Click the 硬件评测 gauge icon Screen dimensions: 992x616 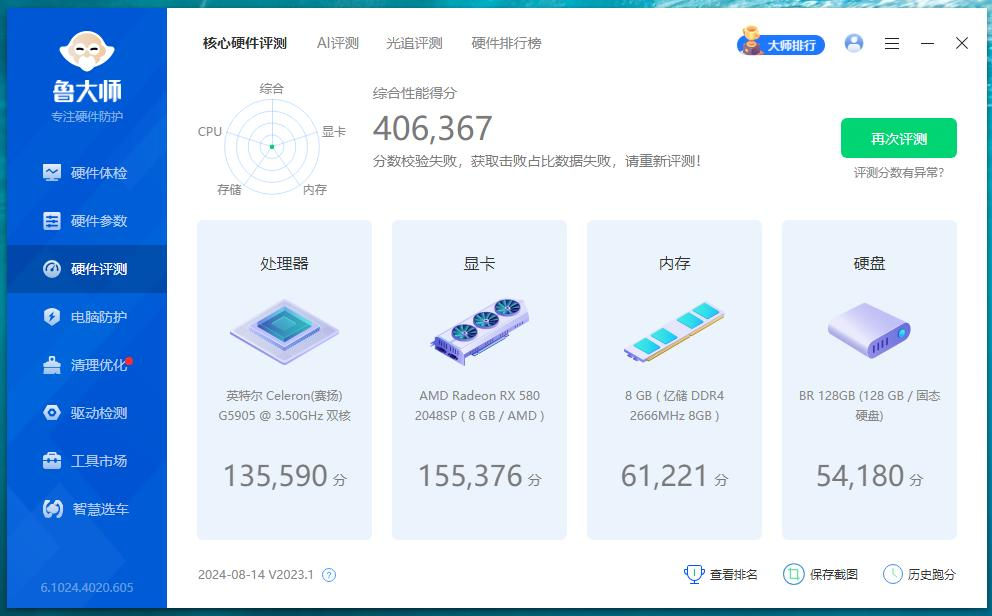(x=52, y=269)
